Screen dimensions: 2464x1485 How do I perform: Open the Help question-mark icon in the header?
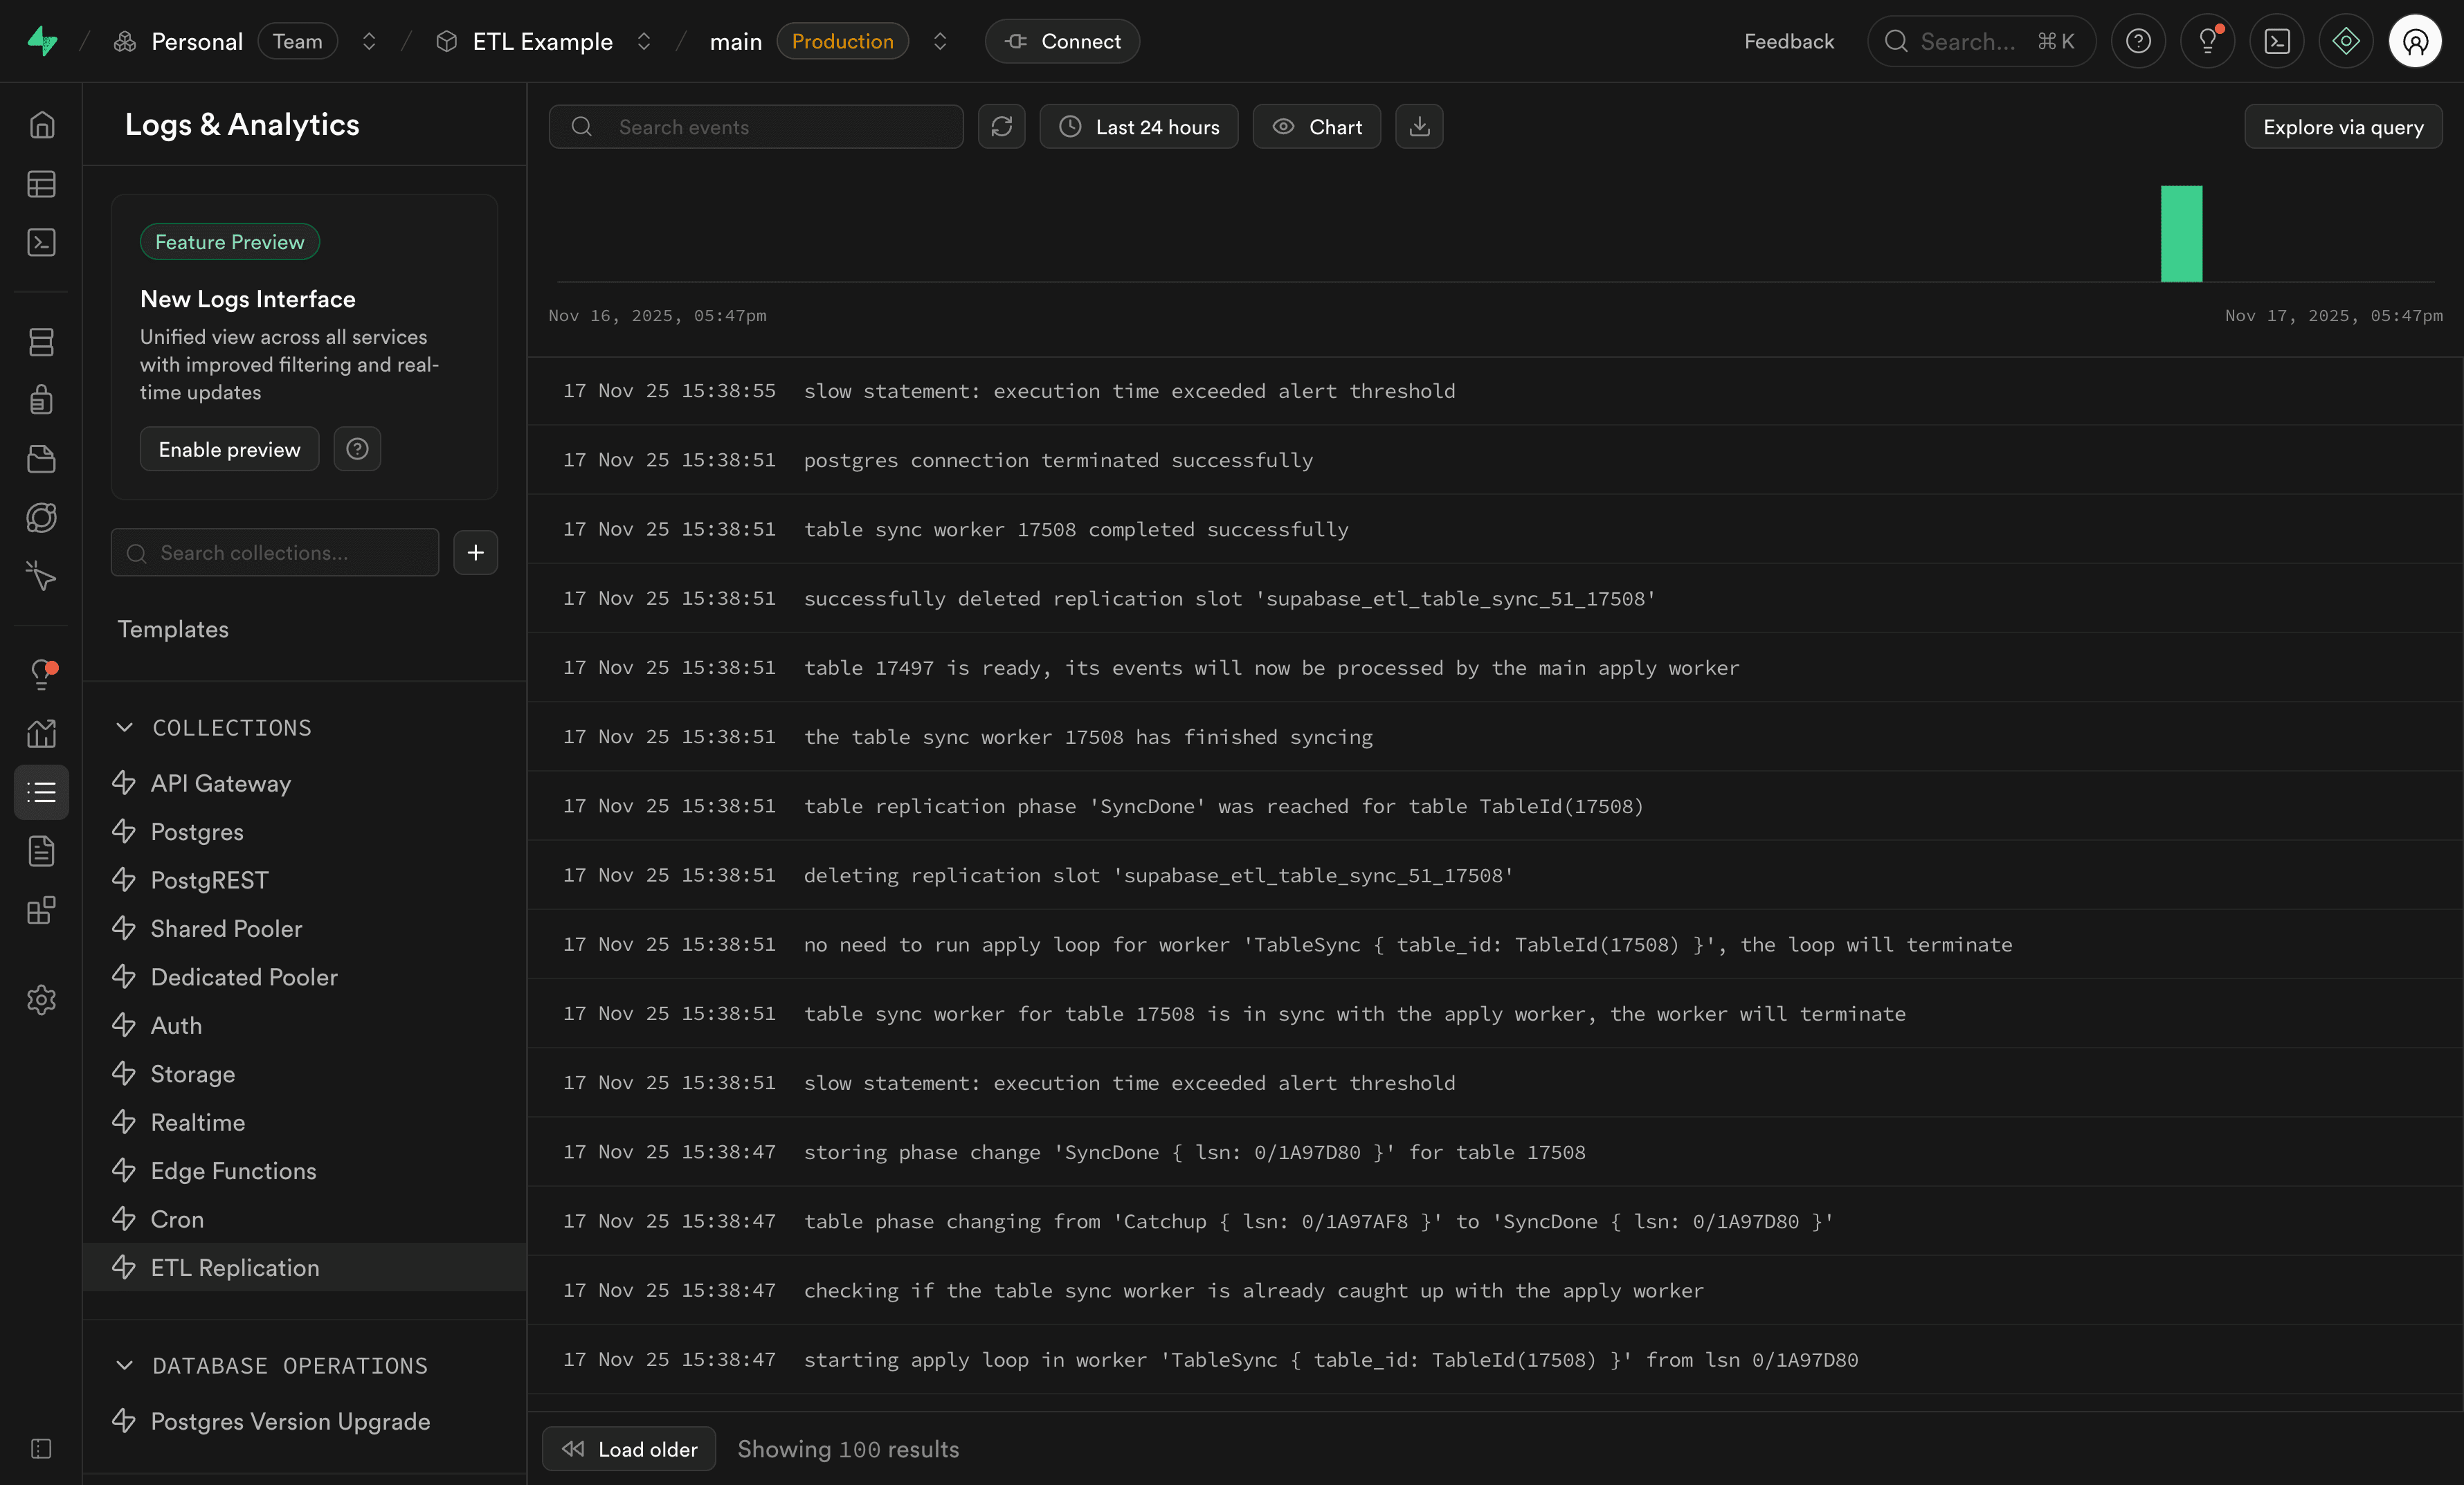coord(2139,40)
